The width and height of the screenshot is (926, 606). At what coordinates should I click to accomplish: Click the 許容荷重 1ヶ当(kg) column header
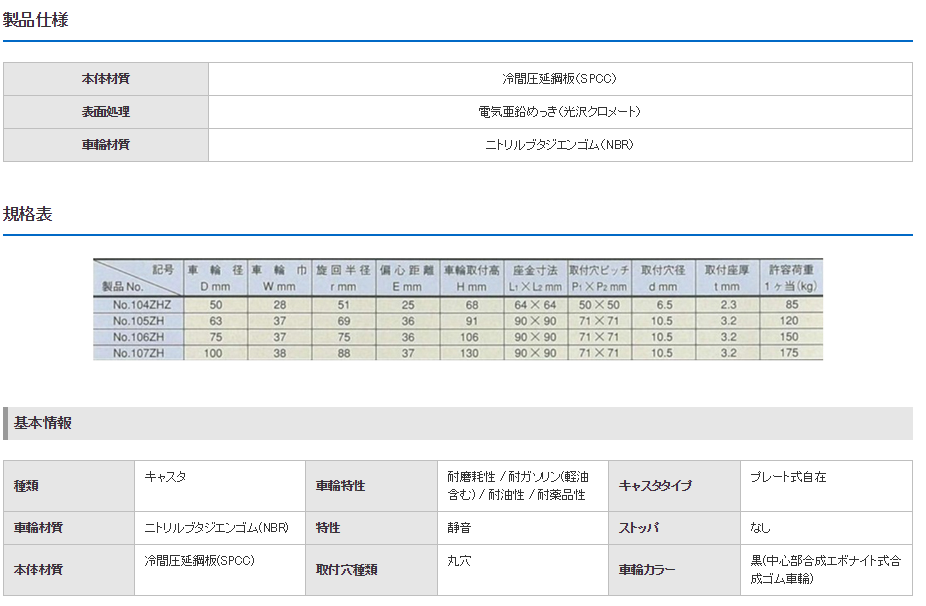coord(791,278)
